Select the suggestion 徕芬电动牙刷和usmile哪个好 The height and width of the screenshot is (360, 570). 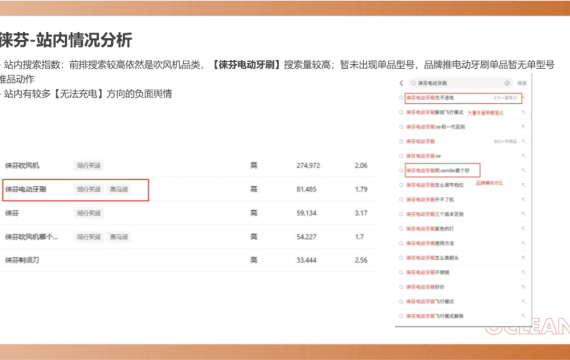[x=438, y=171]
